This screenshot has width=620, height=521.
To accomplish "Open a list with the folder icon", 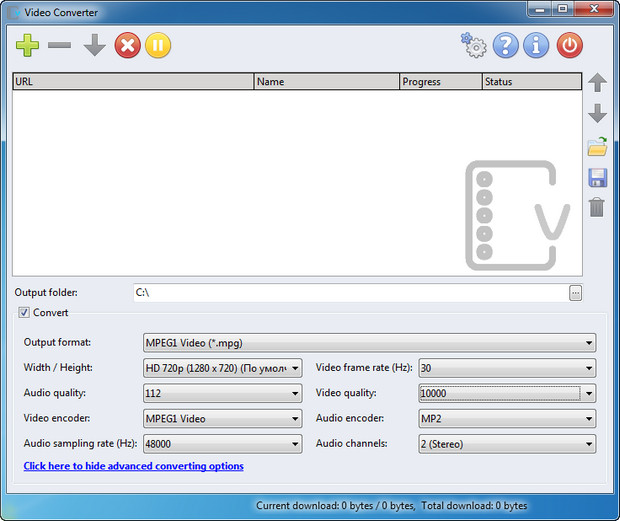I will click(597, 147).
